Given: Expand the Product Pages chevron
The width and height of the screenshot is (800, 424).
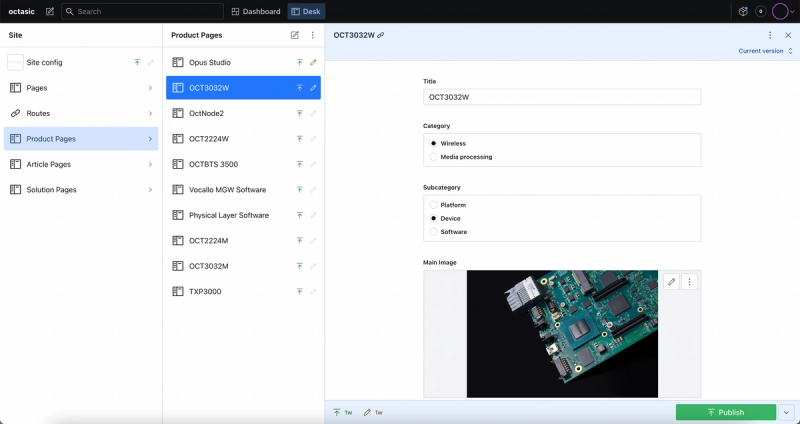Looking at the screenshot, I should point(150,139).
